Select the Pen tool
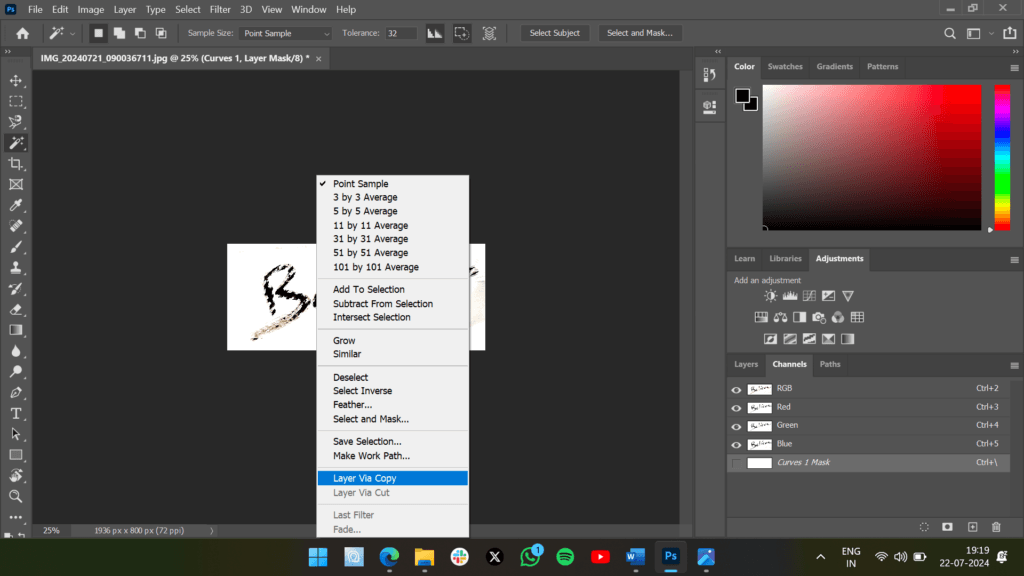Screen dimensions: 1024x576 click(x=16, y=392)
